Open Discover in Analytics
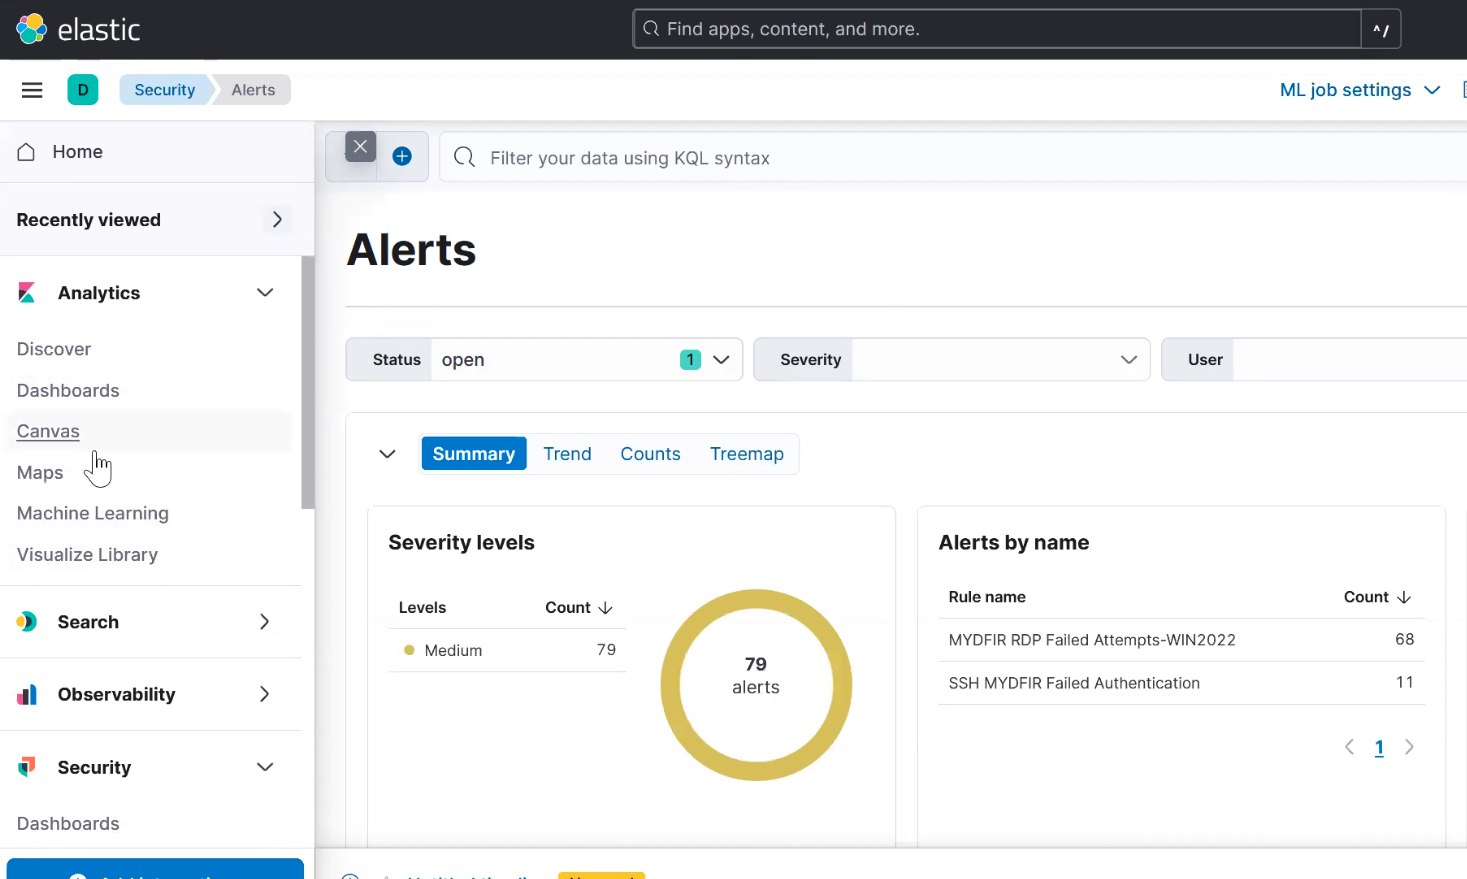 (x=54, y=349)
